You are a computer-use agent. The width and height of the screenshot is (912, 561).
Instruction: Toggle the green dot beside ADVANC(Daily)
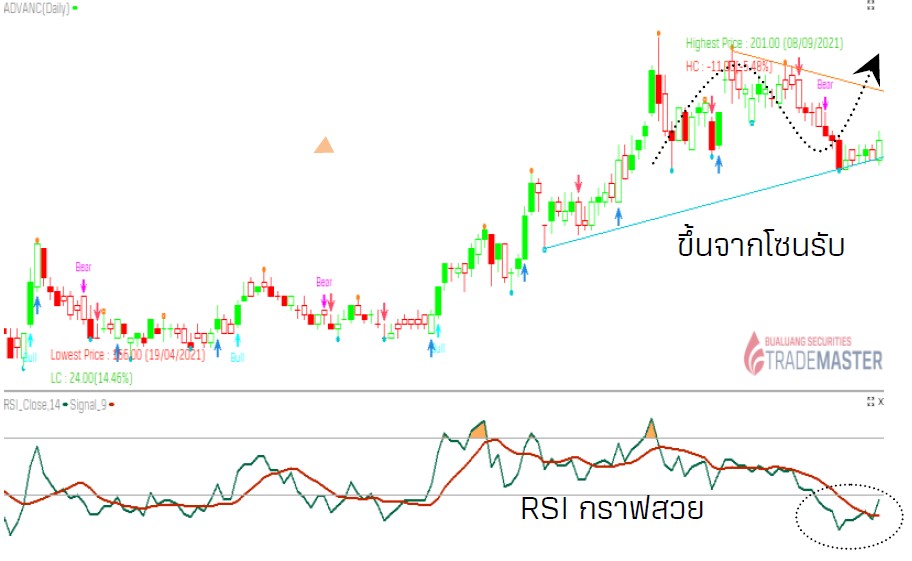click(76, 7)
